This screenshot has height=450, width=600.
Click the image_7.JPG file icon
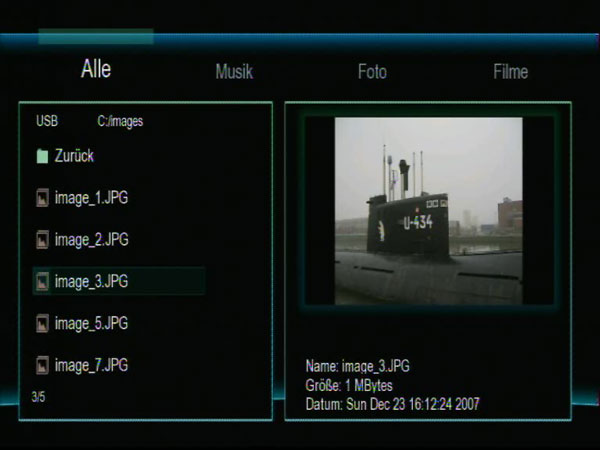click(x=42, y=365)
